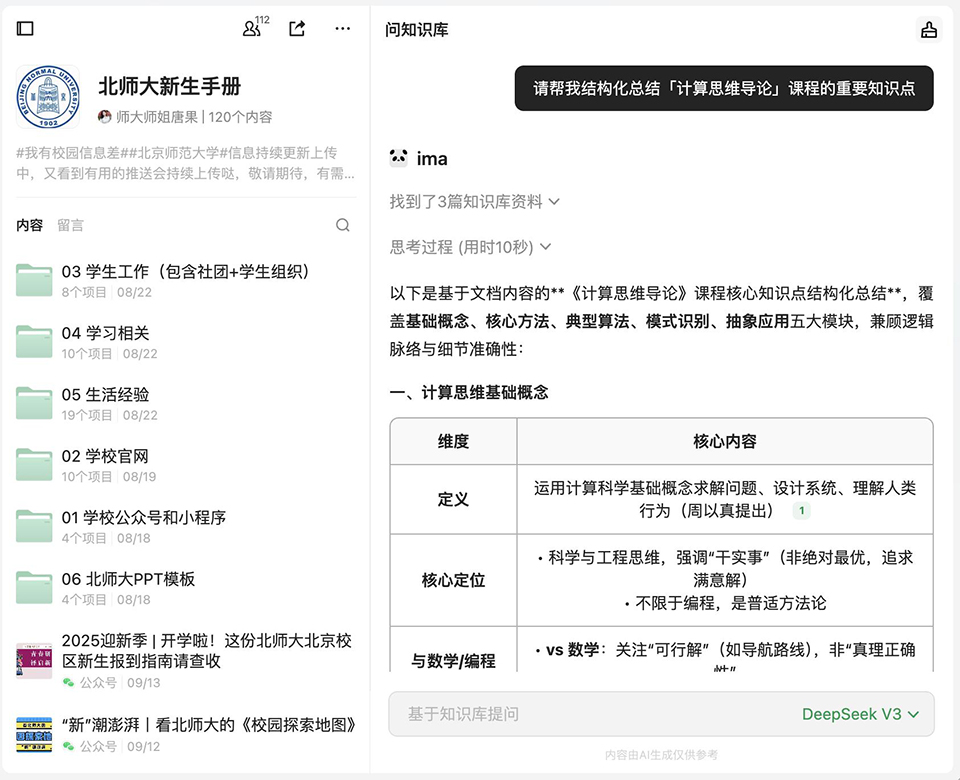Switch to the 留言 tab
The height and width of the screenshot is (780, 960).
click(x=70, y=225)
